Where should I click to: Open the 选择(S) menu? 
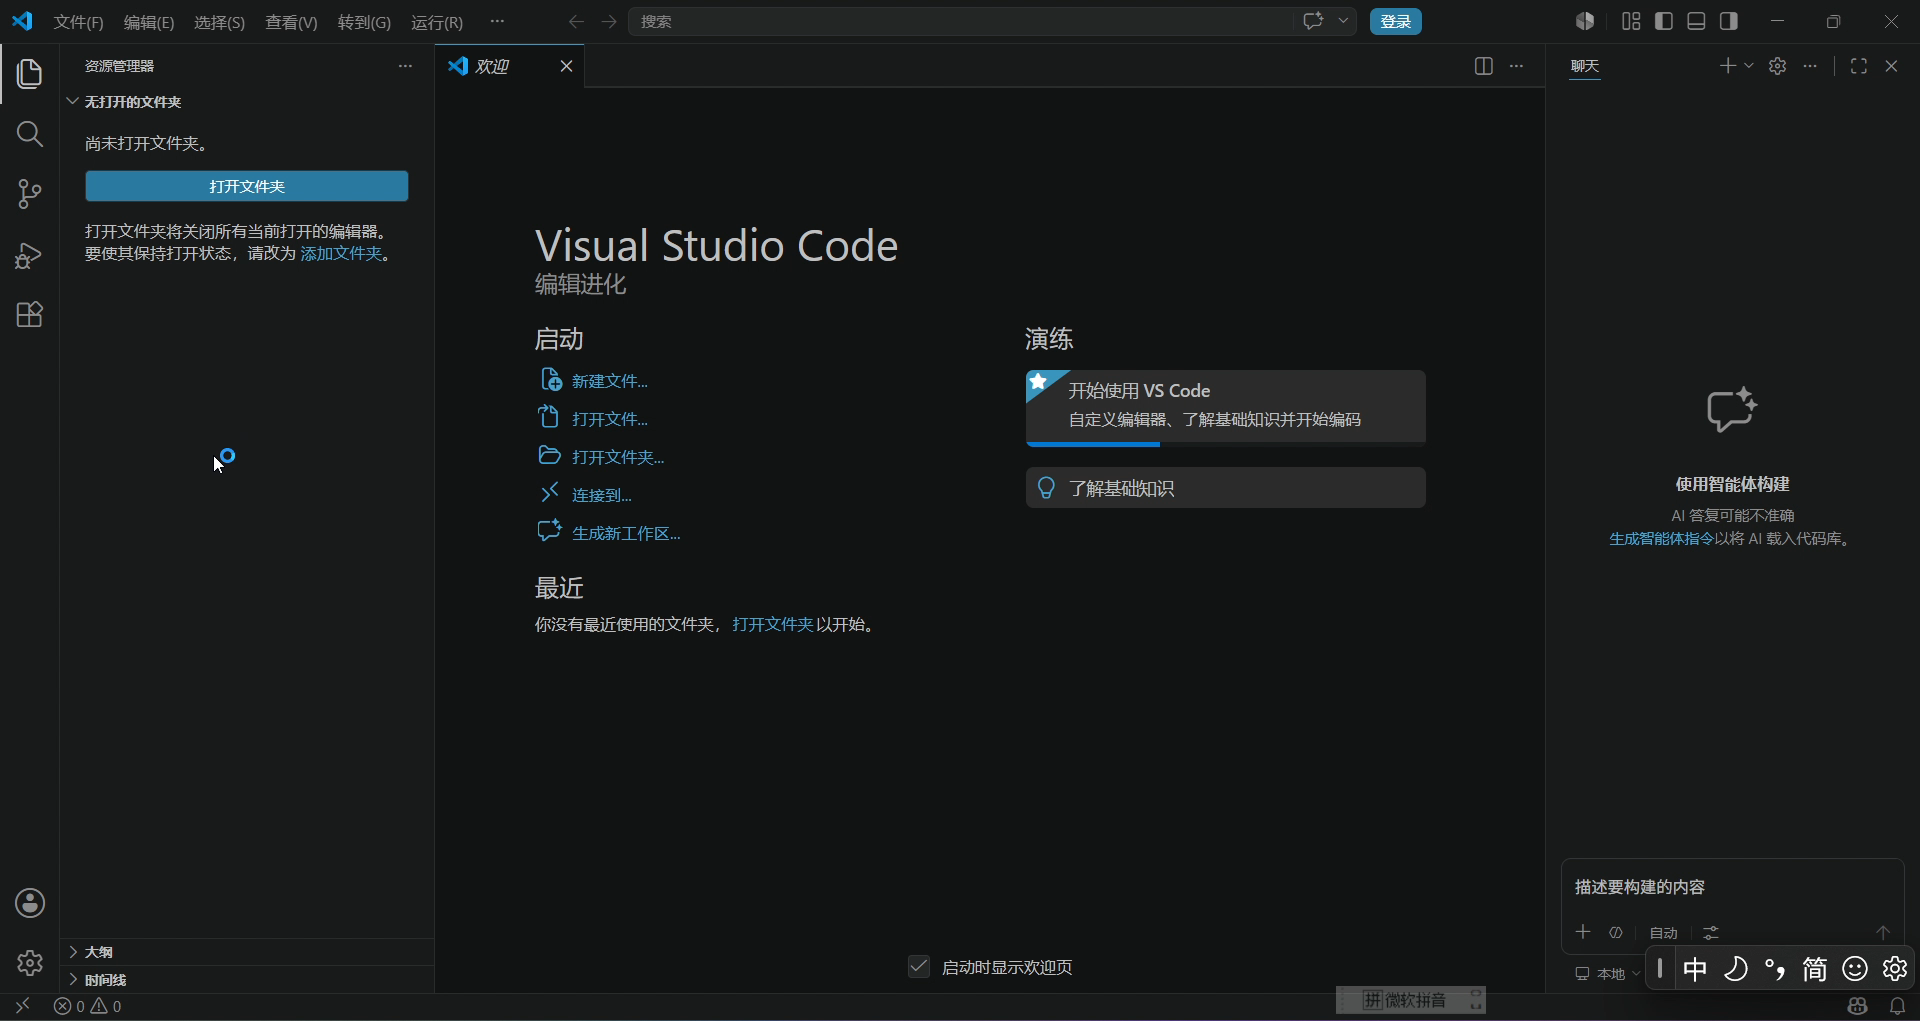[219, 22]
